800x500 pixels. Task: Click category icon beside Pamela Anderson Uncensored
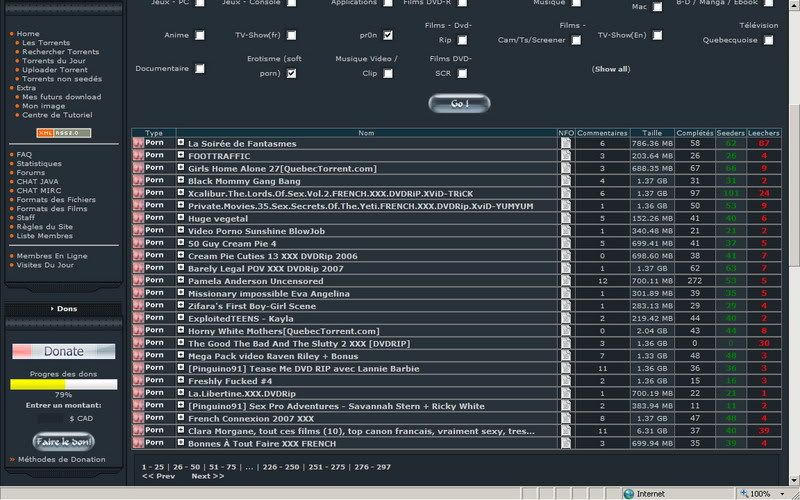tap(138, 281)
